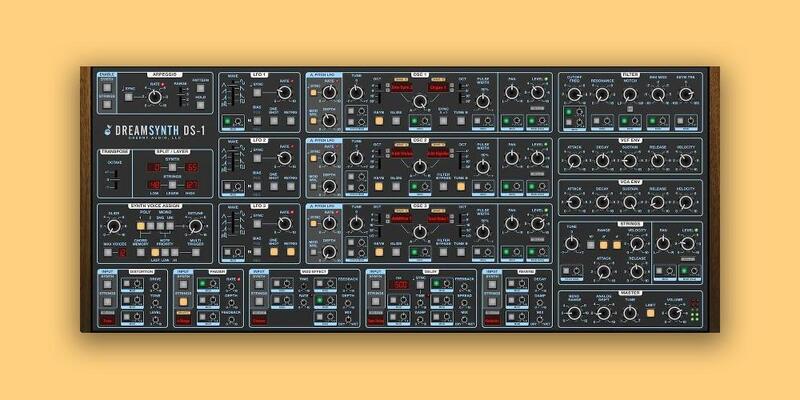Open the OSC 3 Wave A selector display
800x400 pixels.
pos(402,218)
